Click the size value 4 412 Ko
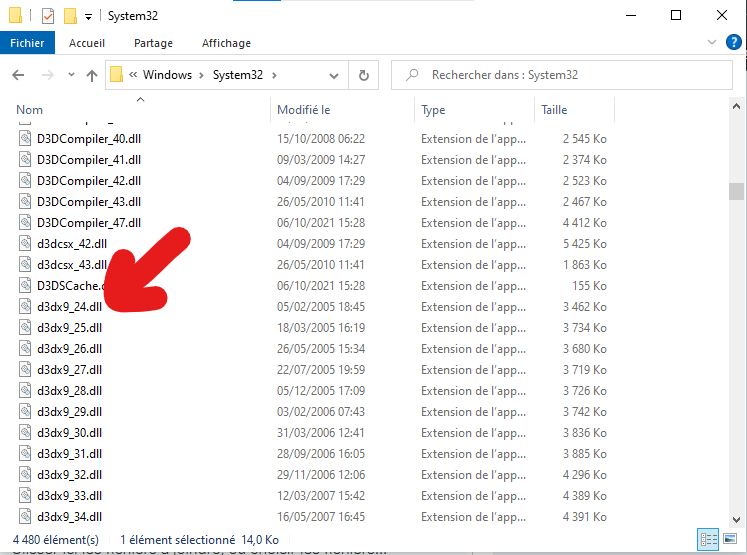This screenshot has width=747, height=555. 585,223
